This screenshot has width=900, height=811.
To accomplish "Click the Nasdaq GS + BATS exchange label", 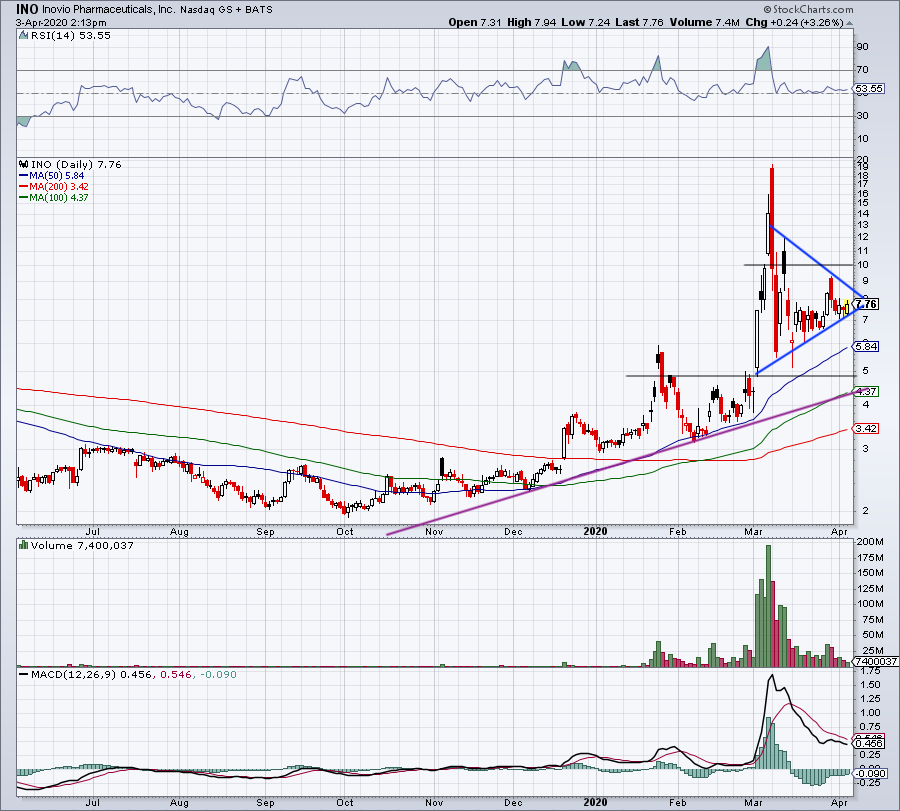I will coord(226,10).
